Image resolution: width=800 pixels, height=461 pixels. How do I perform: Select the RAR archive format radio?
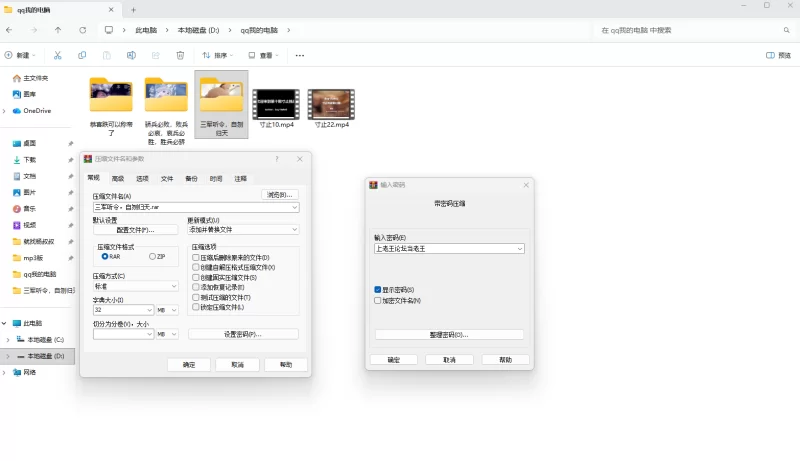(105, 257)
